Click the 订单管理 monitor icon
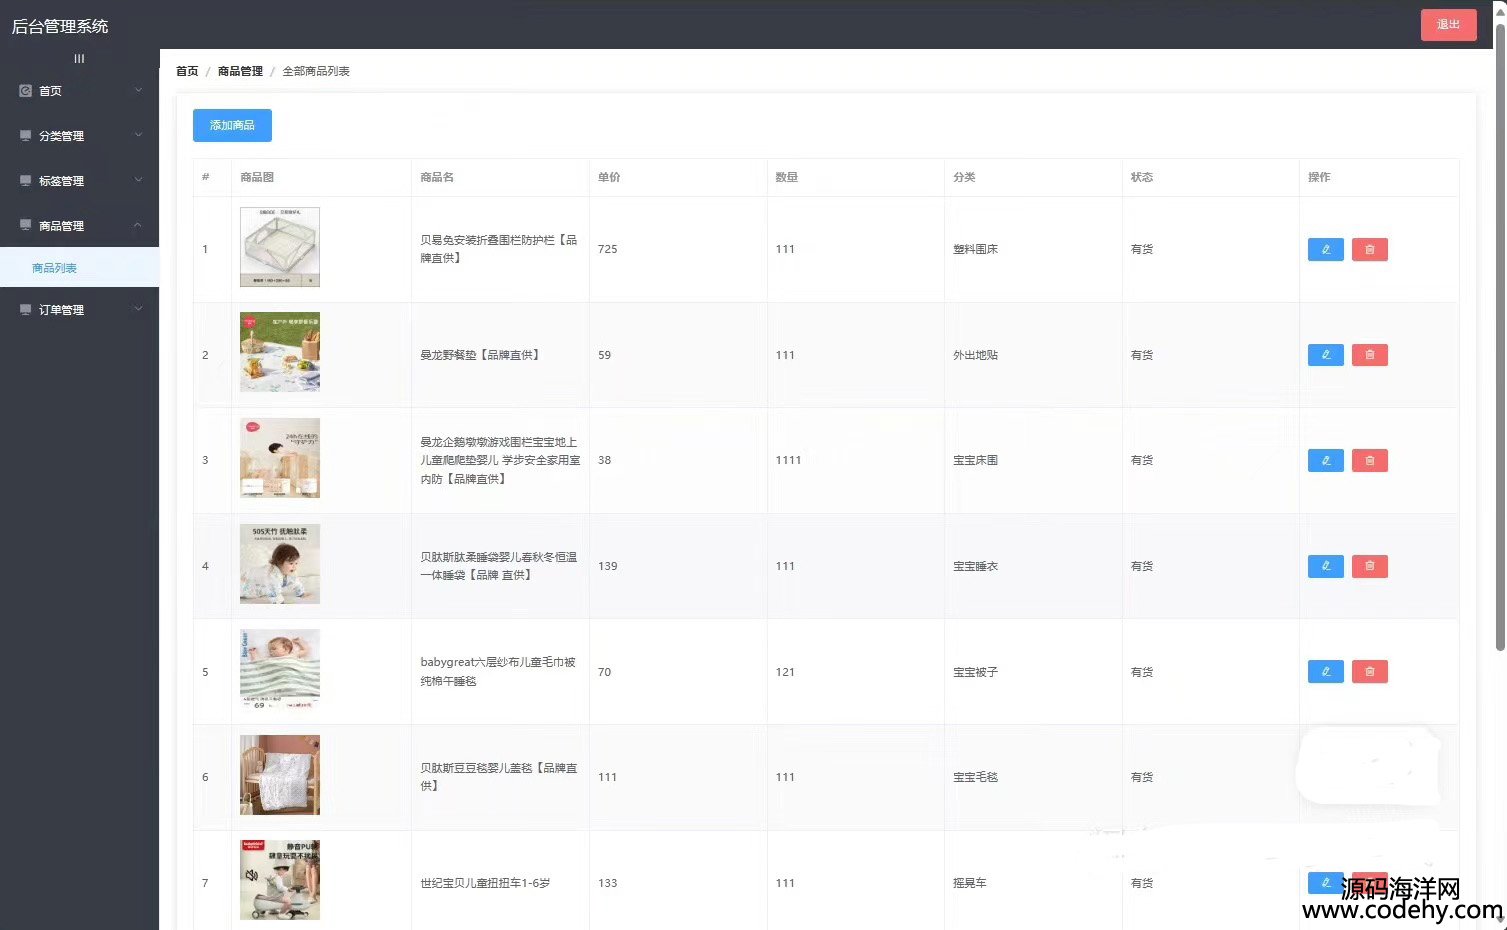This screenshot has height=930, width=1507. click(25, 310)
